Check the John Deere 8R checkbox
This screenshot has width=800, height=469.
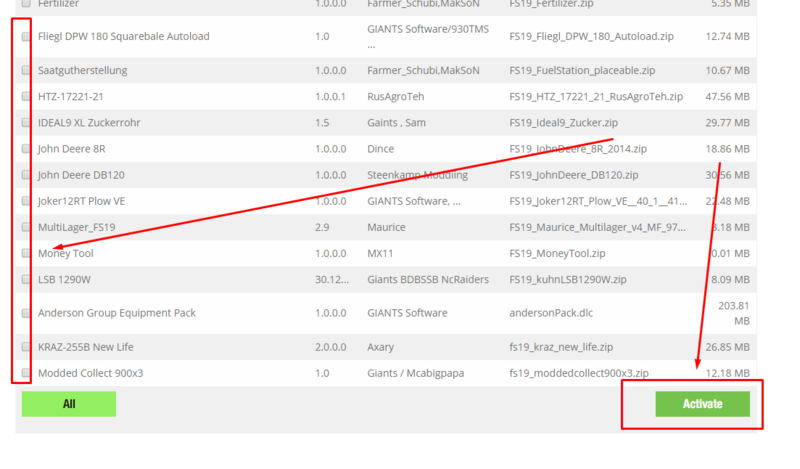[x=26, y=149]
